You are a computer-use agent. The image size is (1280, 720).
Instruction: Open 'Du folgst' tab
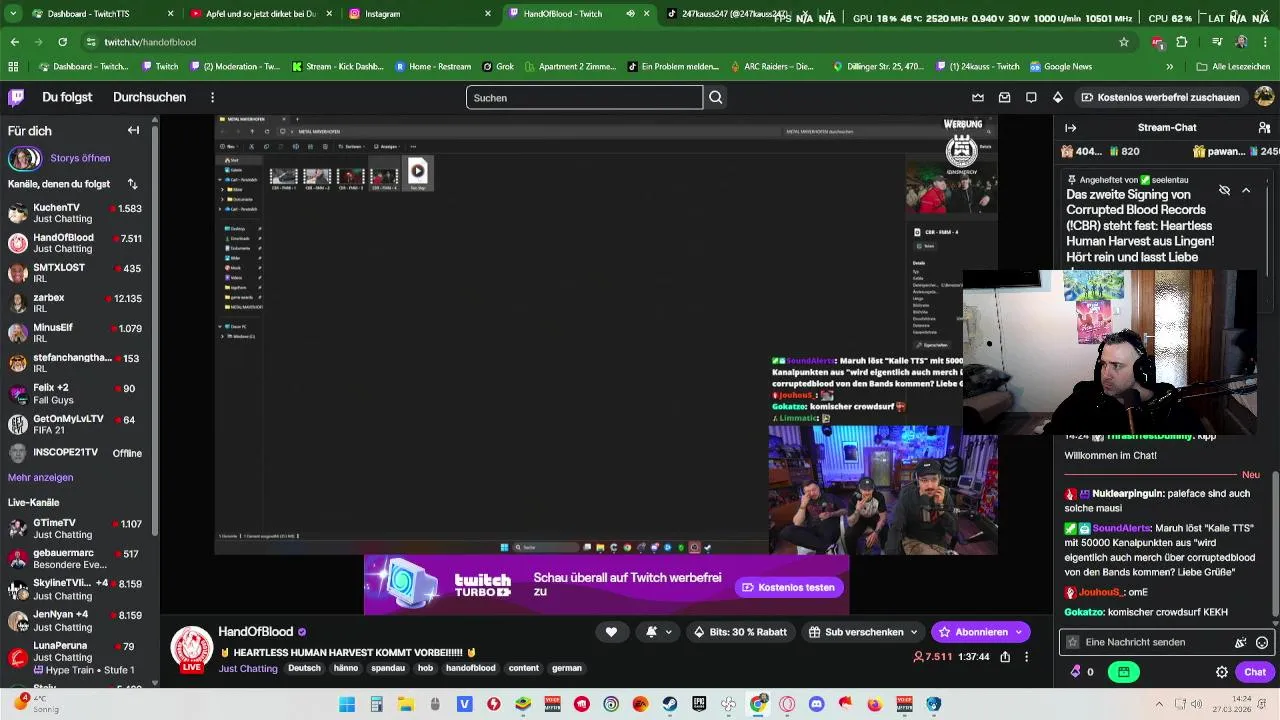(67, 97)
